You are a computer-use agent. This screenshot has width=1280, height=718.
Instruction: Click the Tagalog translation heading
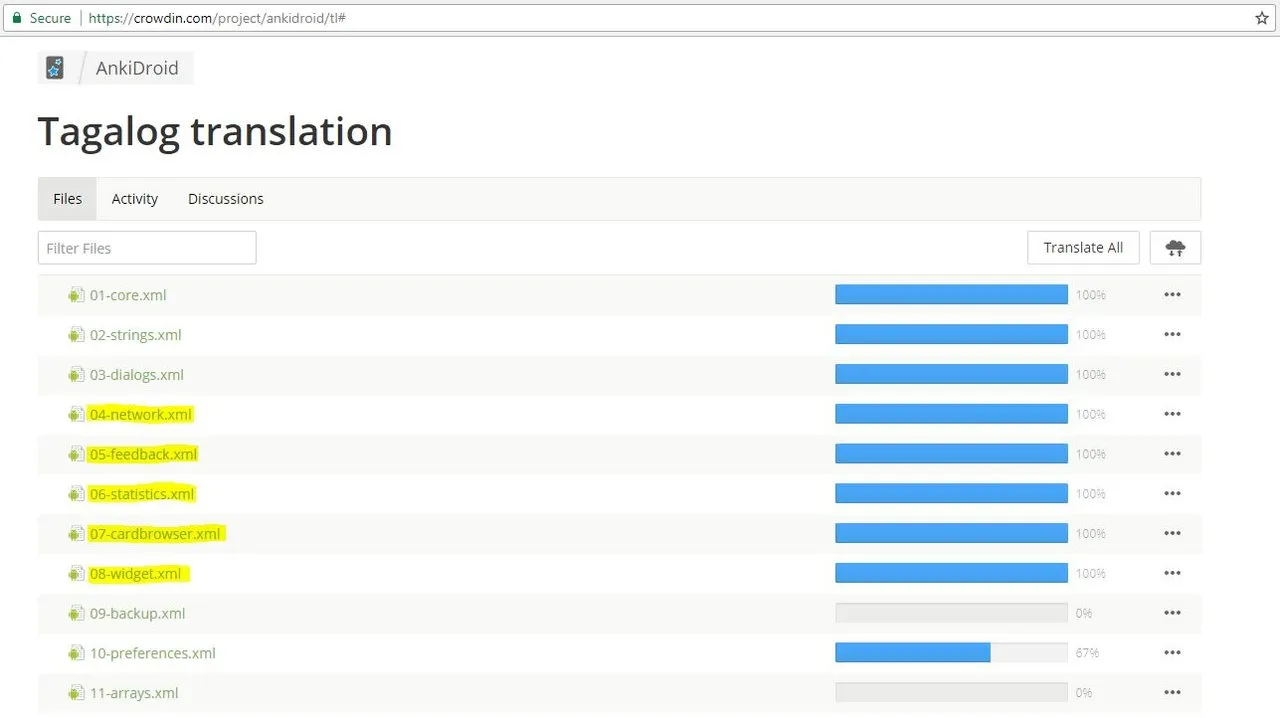215,132
